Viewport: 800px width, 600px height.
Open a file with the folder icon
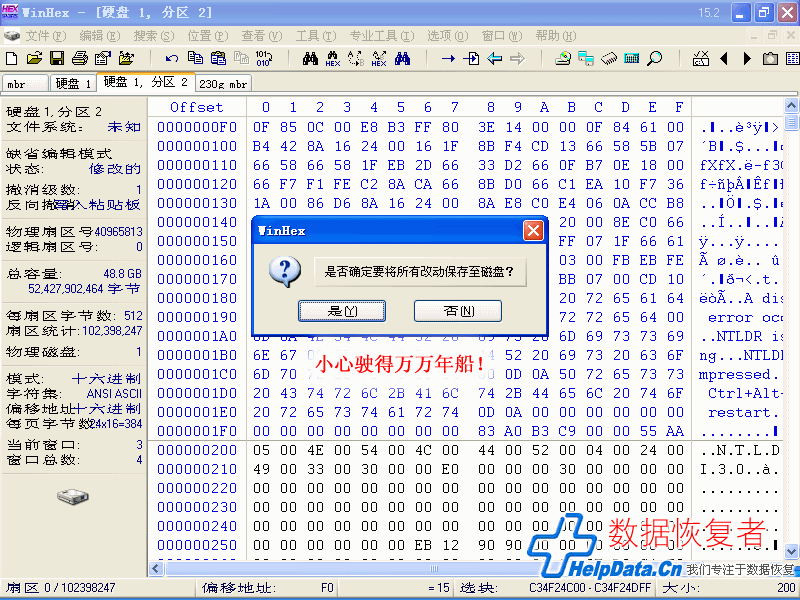(34, 58)
